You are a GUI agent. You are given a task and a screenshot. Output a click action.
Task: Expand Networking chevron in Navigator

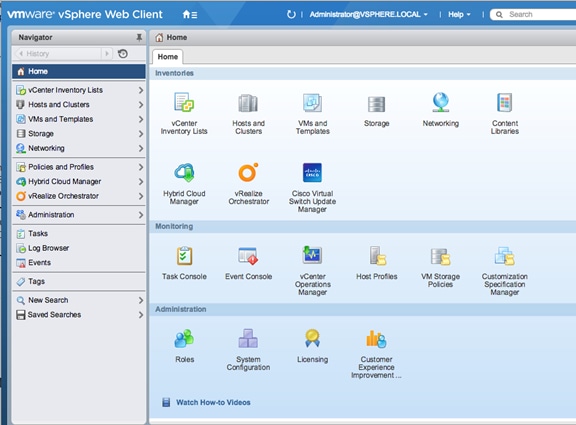(141, 148)
